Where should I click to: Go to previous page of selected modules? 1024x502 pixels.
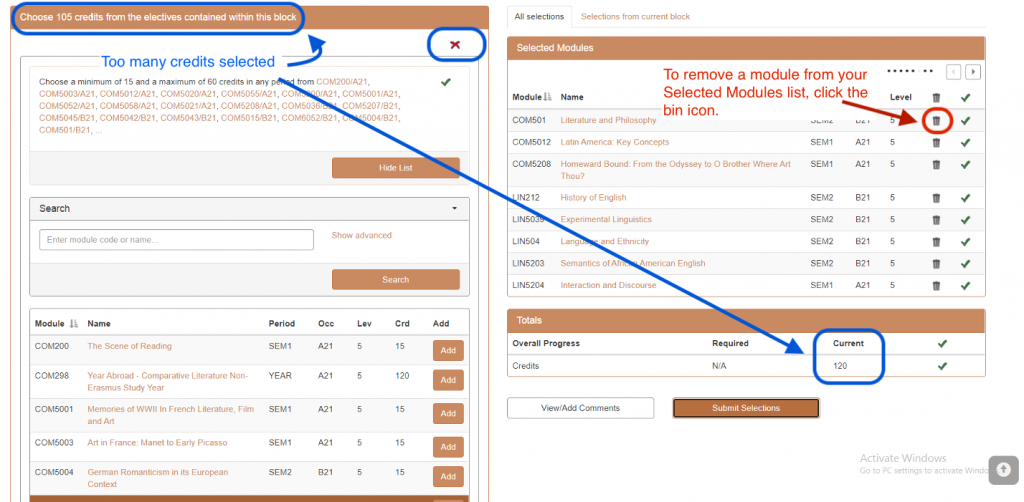[953, 72]
